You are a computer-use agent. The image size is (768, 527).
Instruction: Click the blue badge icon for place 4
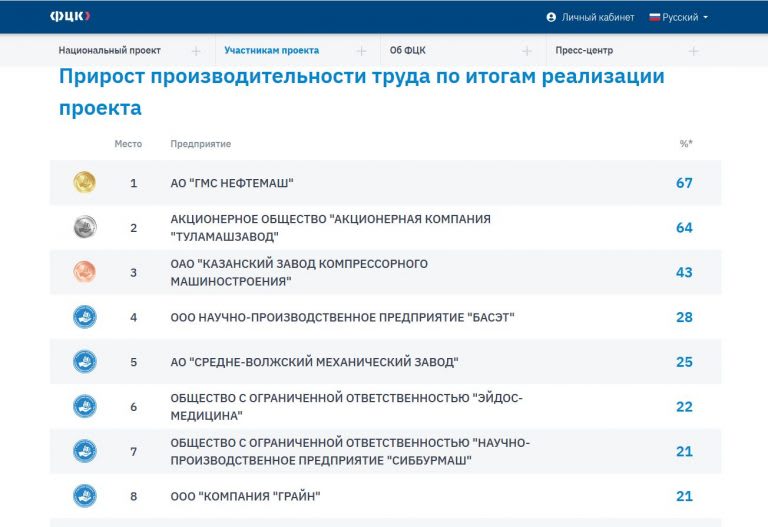(x=84, y=317)
